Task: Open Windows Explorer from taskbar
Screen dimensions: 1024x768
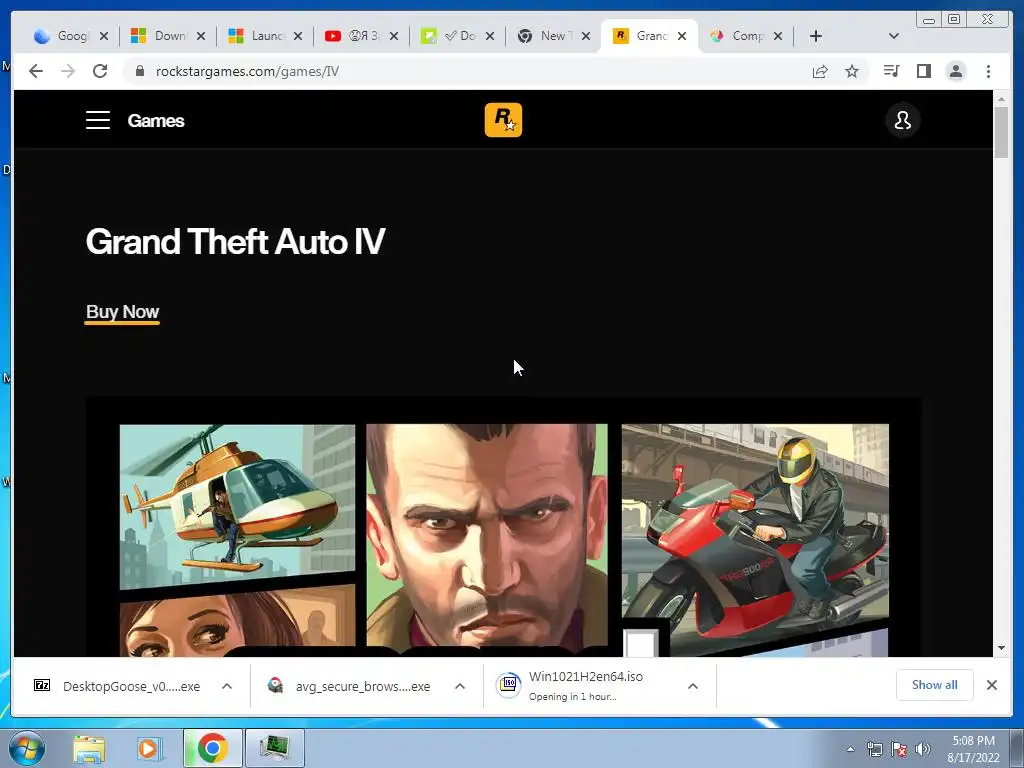Action: pyautogui.click(x=89, y=748)
